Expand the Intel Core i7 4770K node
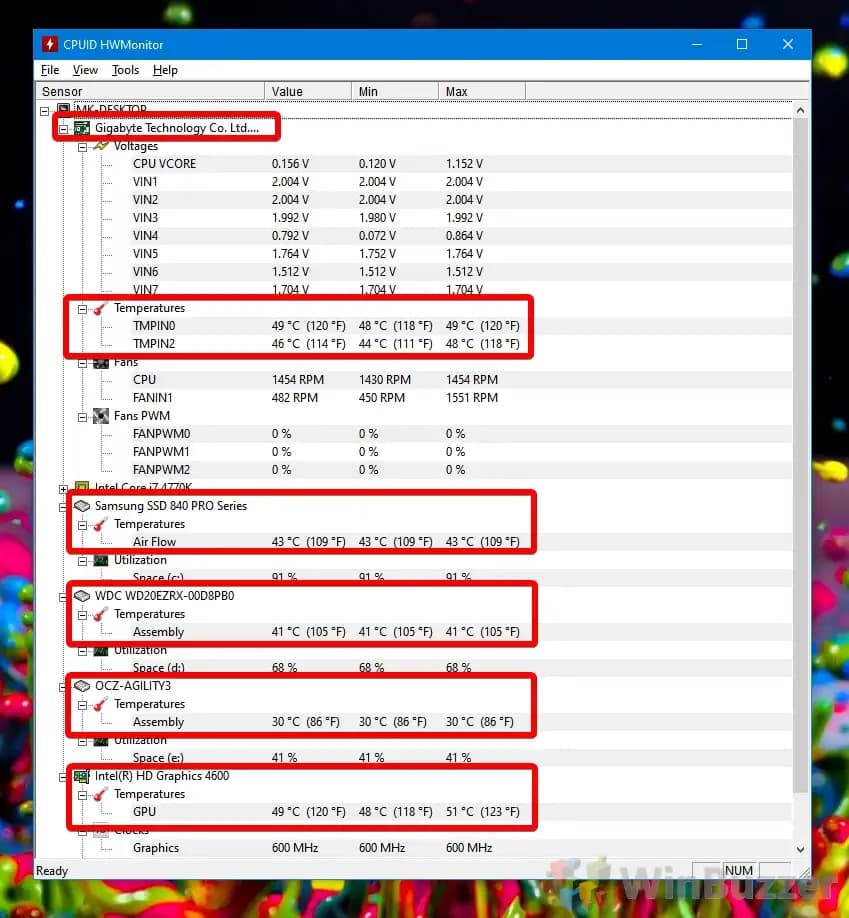 click(64, 489)
